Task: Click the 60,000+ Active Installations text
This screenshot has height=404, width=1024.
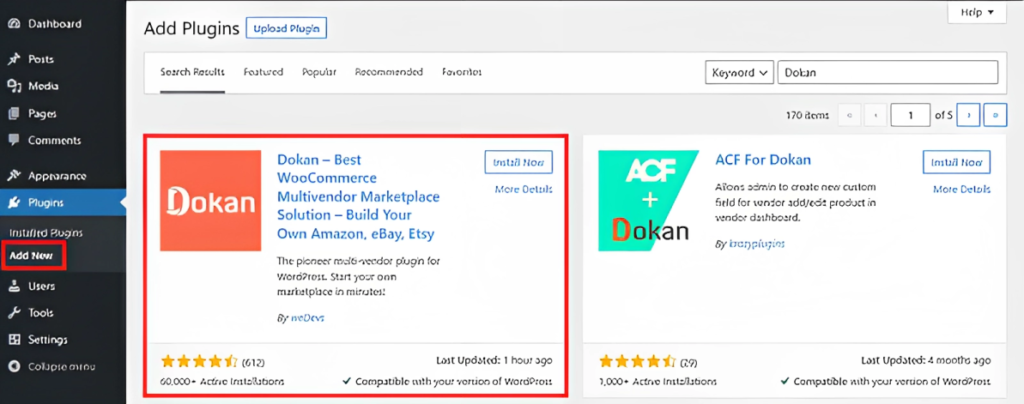Action: (x=222, y=381)
